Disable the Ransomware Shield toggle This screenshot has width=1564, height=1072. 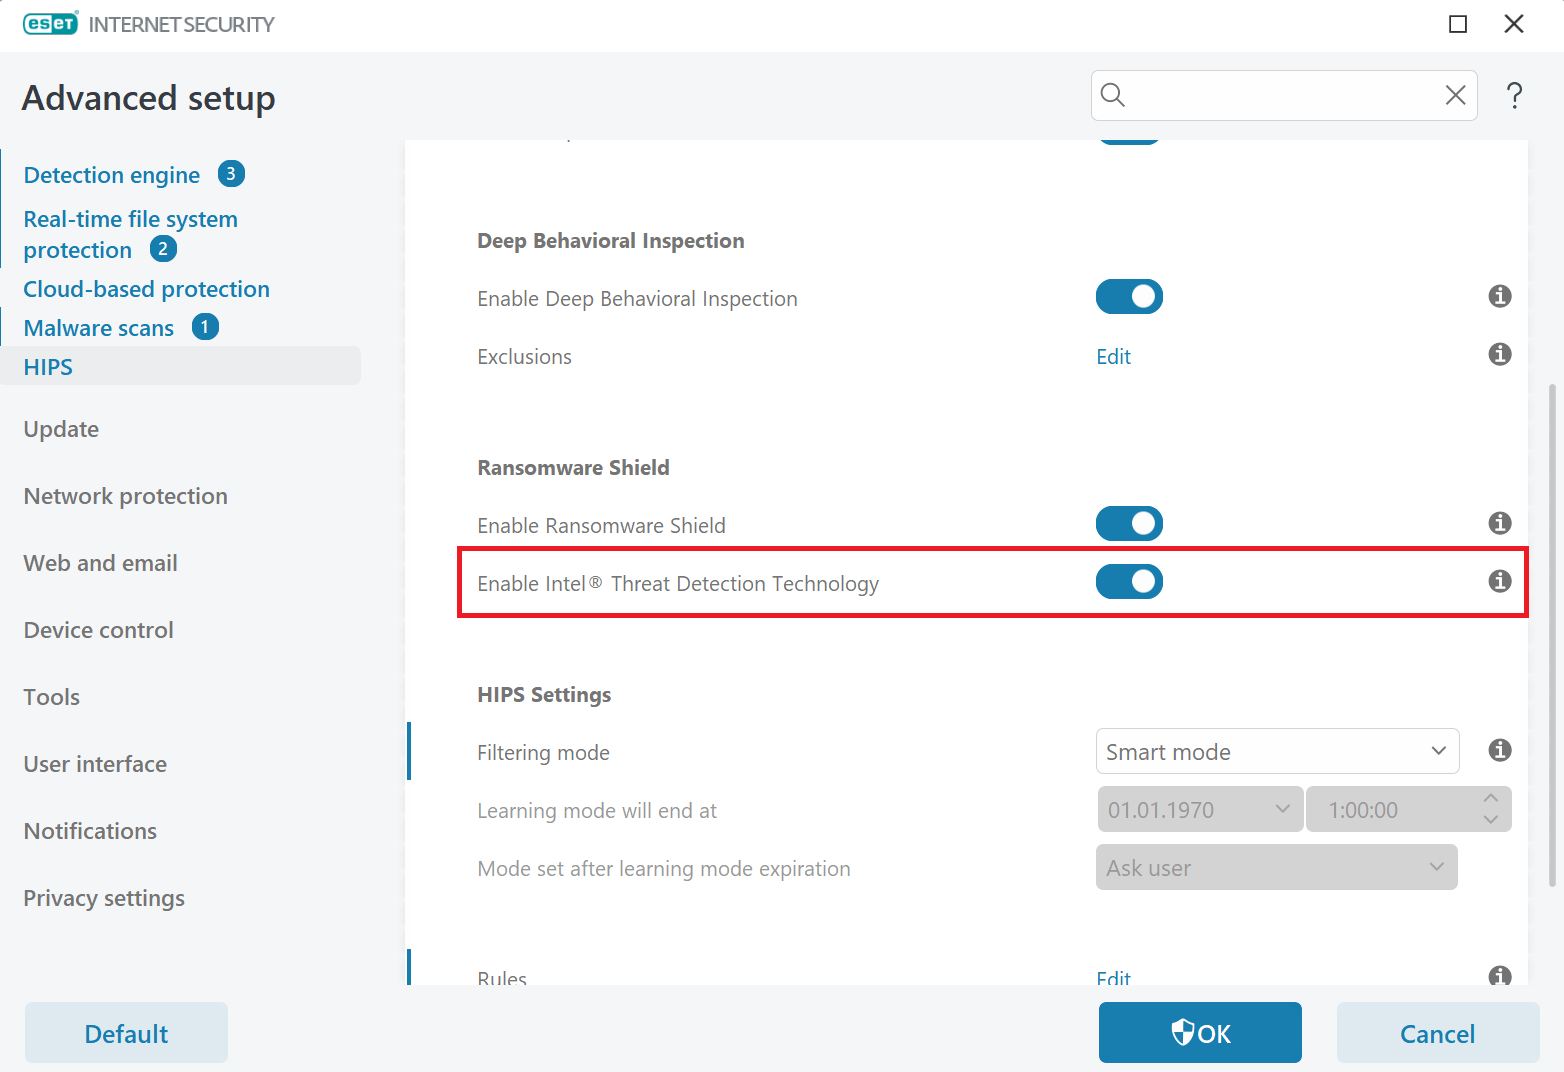point(1129,524)
